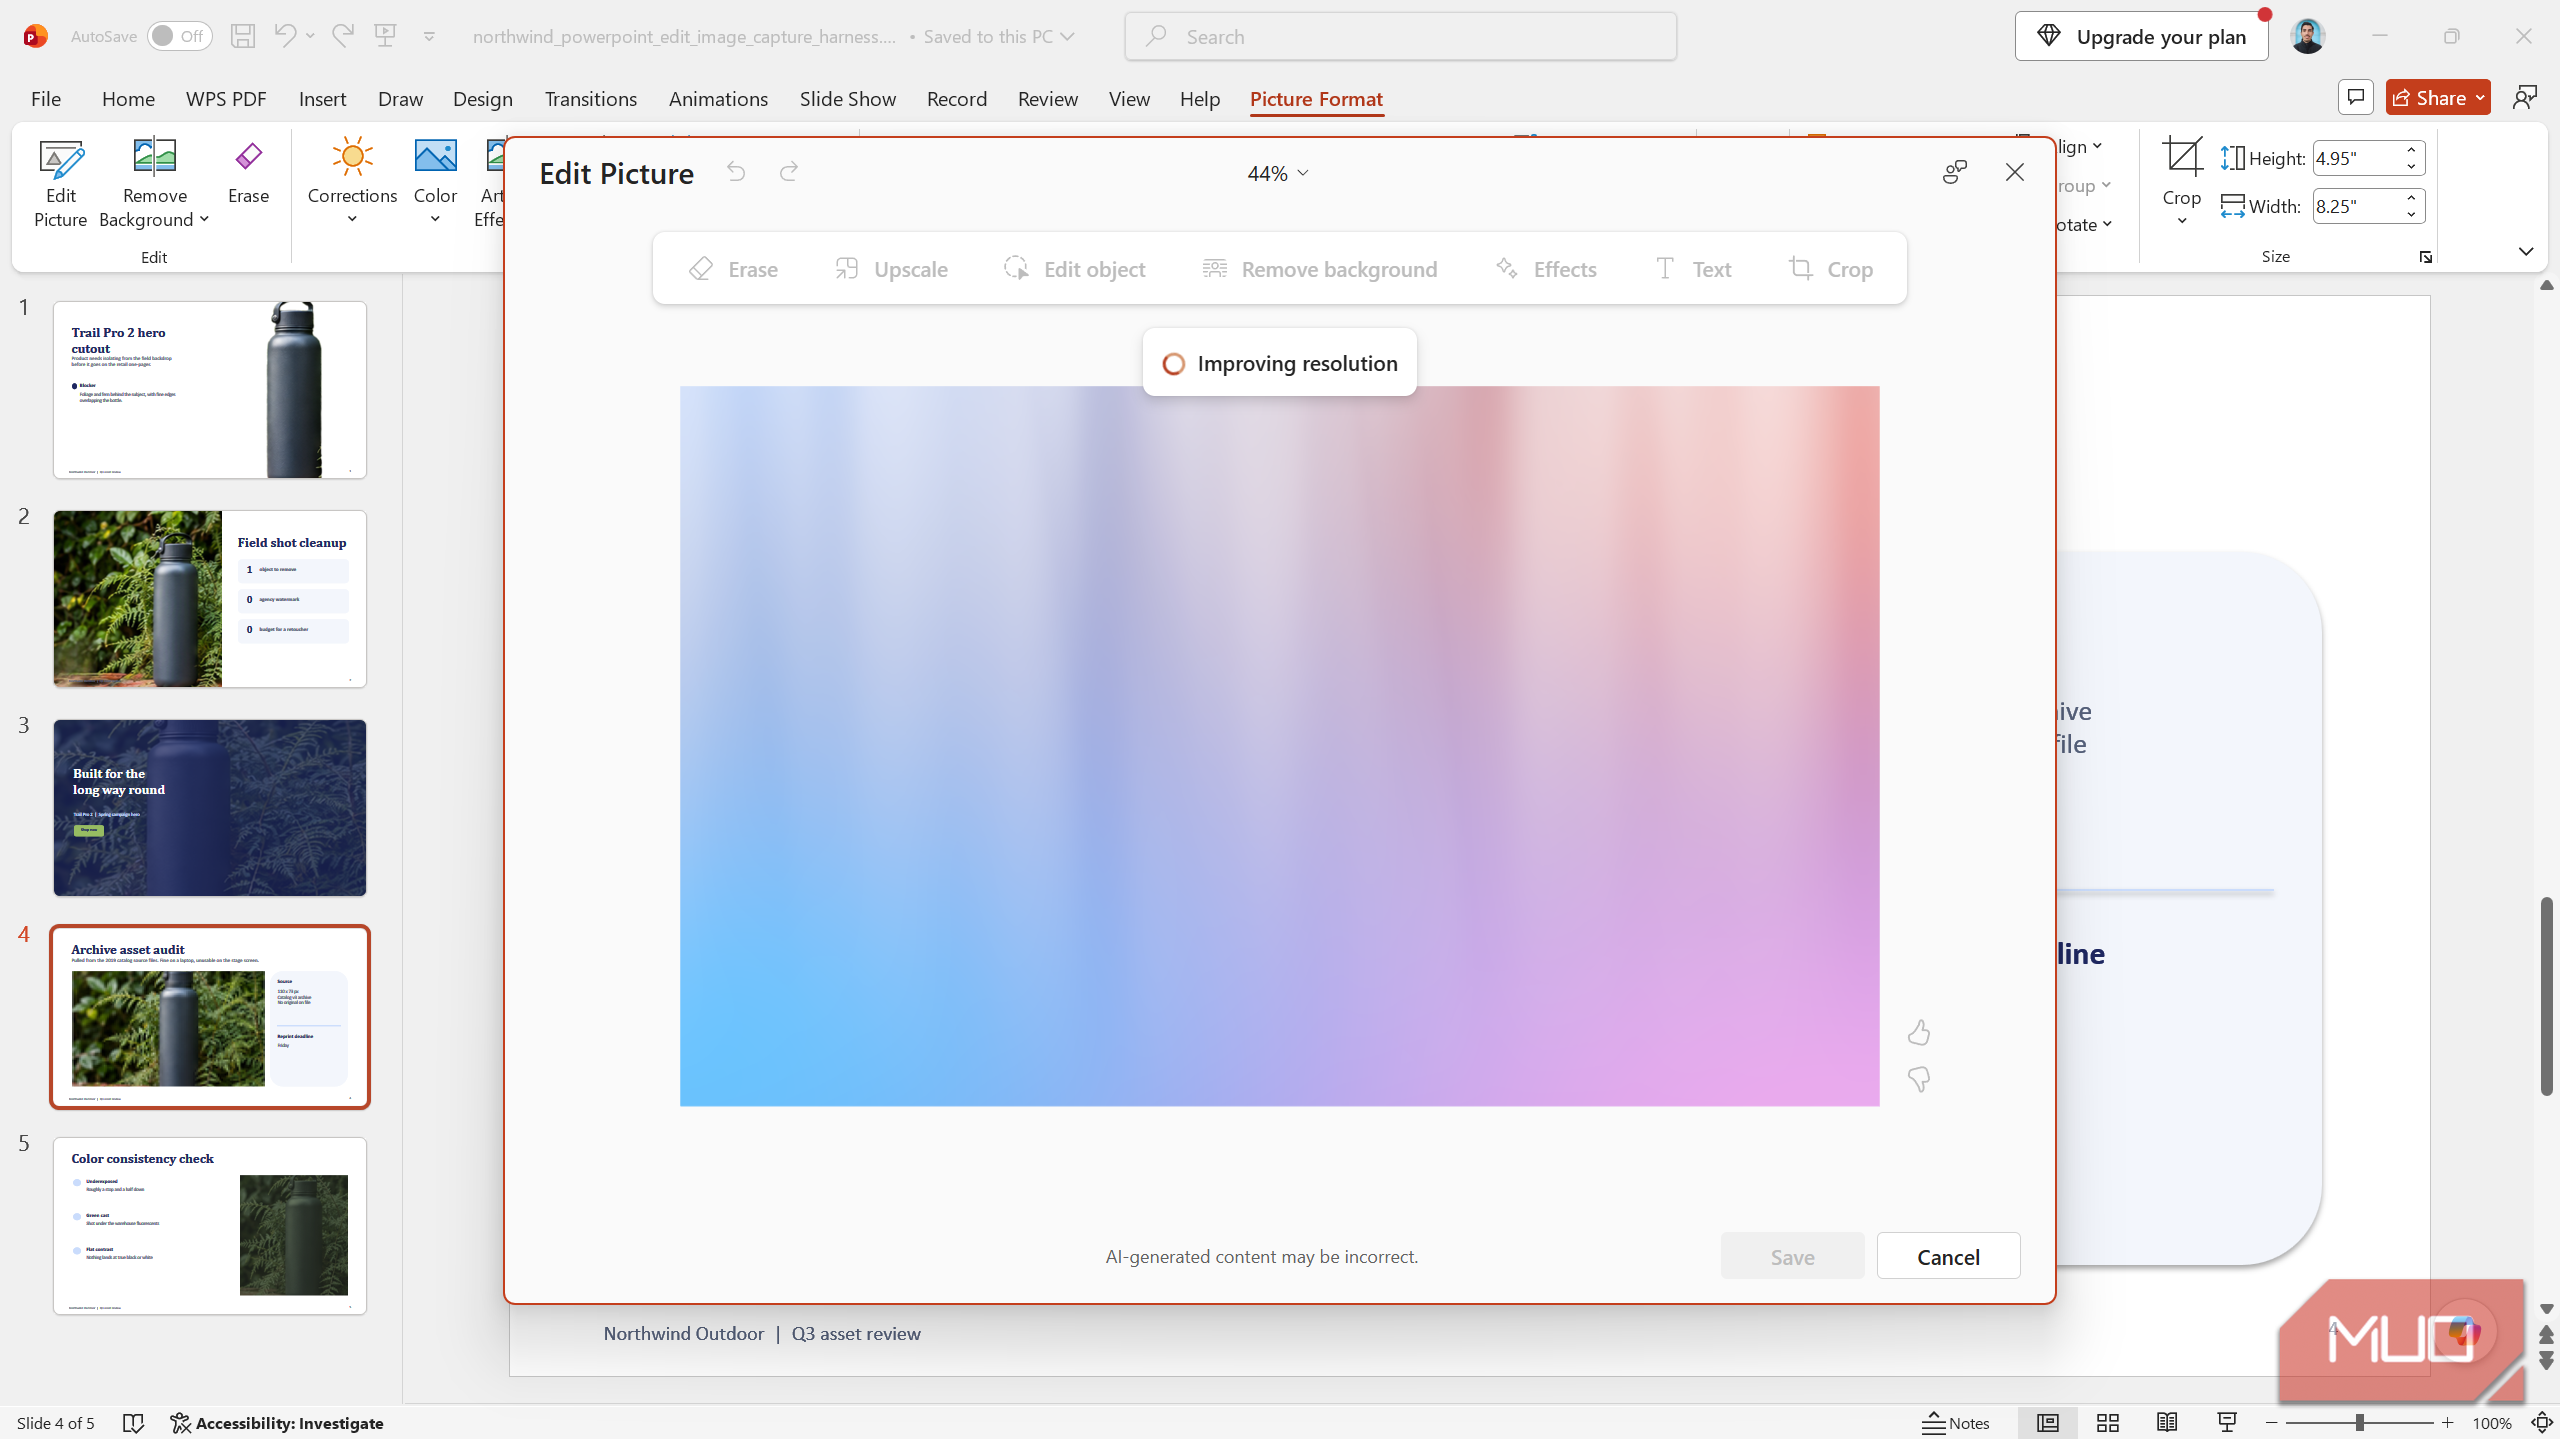This screenshot has width=2560, height=1440.
Task: Redo inside the Edit Picture dialog
Action: point(789,172)
